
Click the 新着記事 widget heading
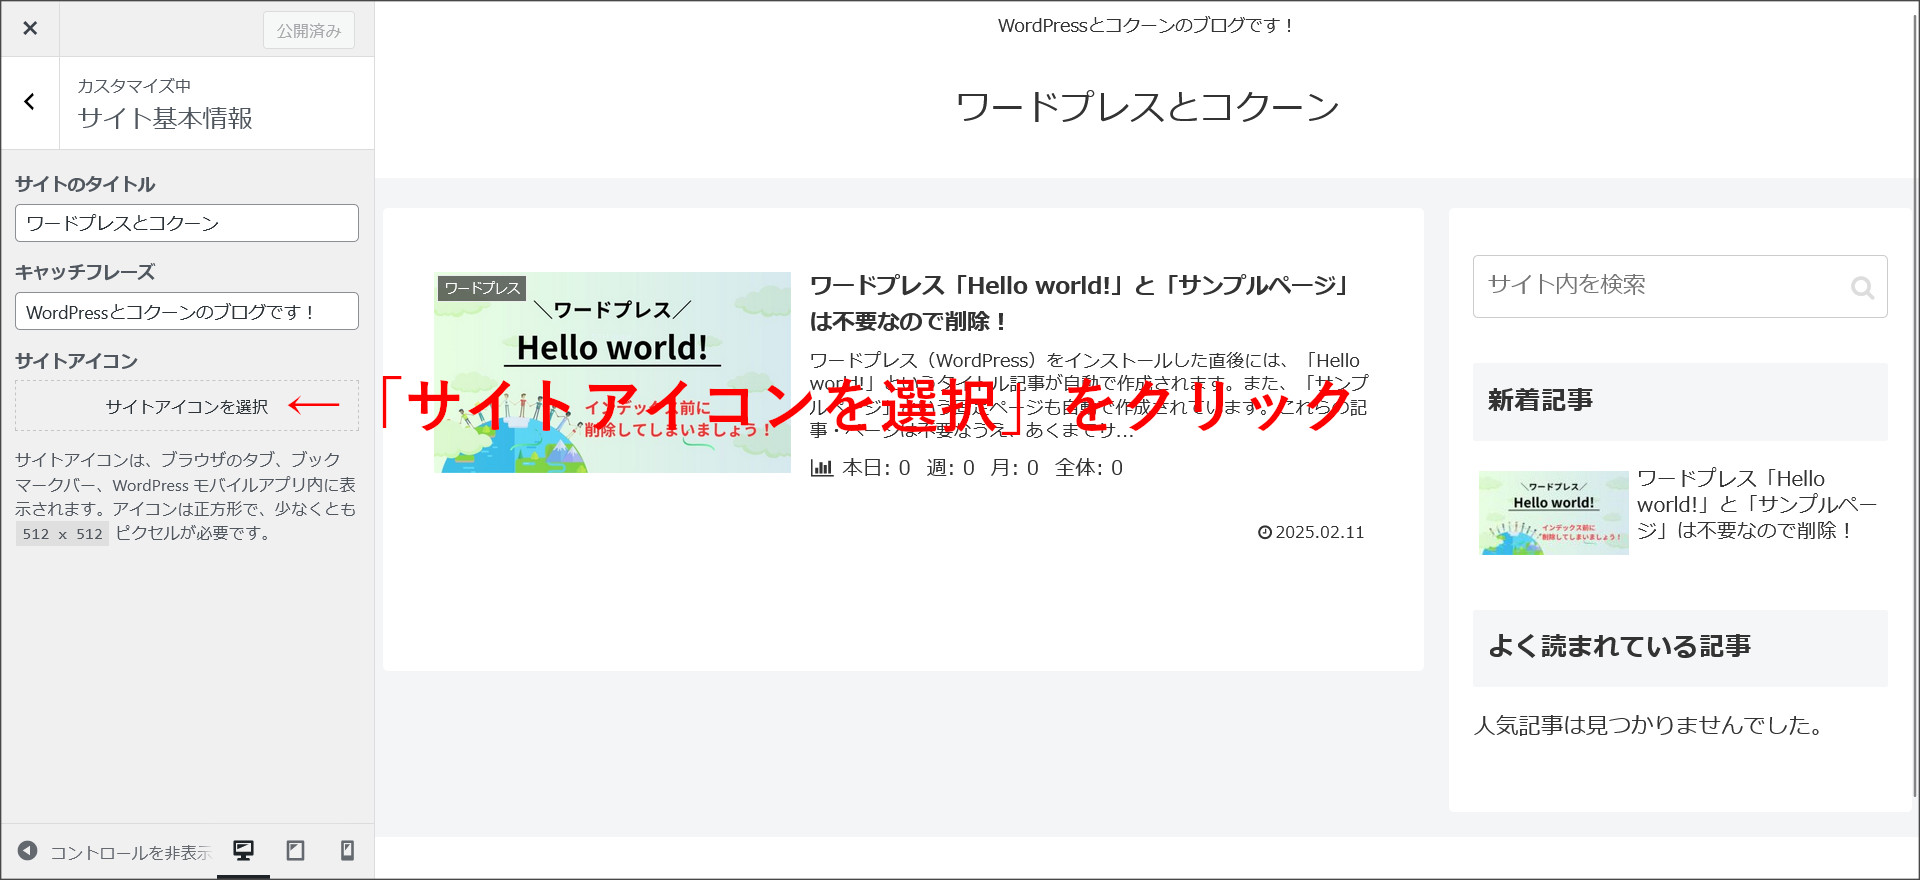[1680, 401]
